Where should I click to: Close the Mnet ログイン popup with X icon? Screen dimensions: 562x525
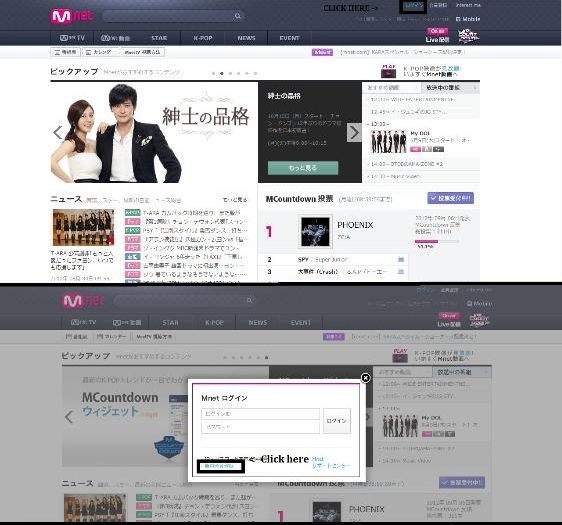pyautogui.click(x=365, y=378)
